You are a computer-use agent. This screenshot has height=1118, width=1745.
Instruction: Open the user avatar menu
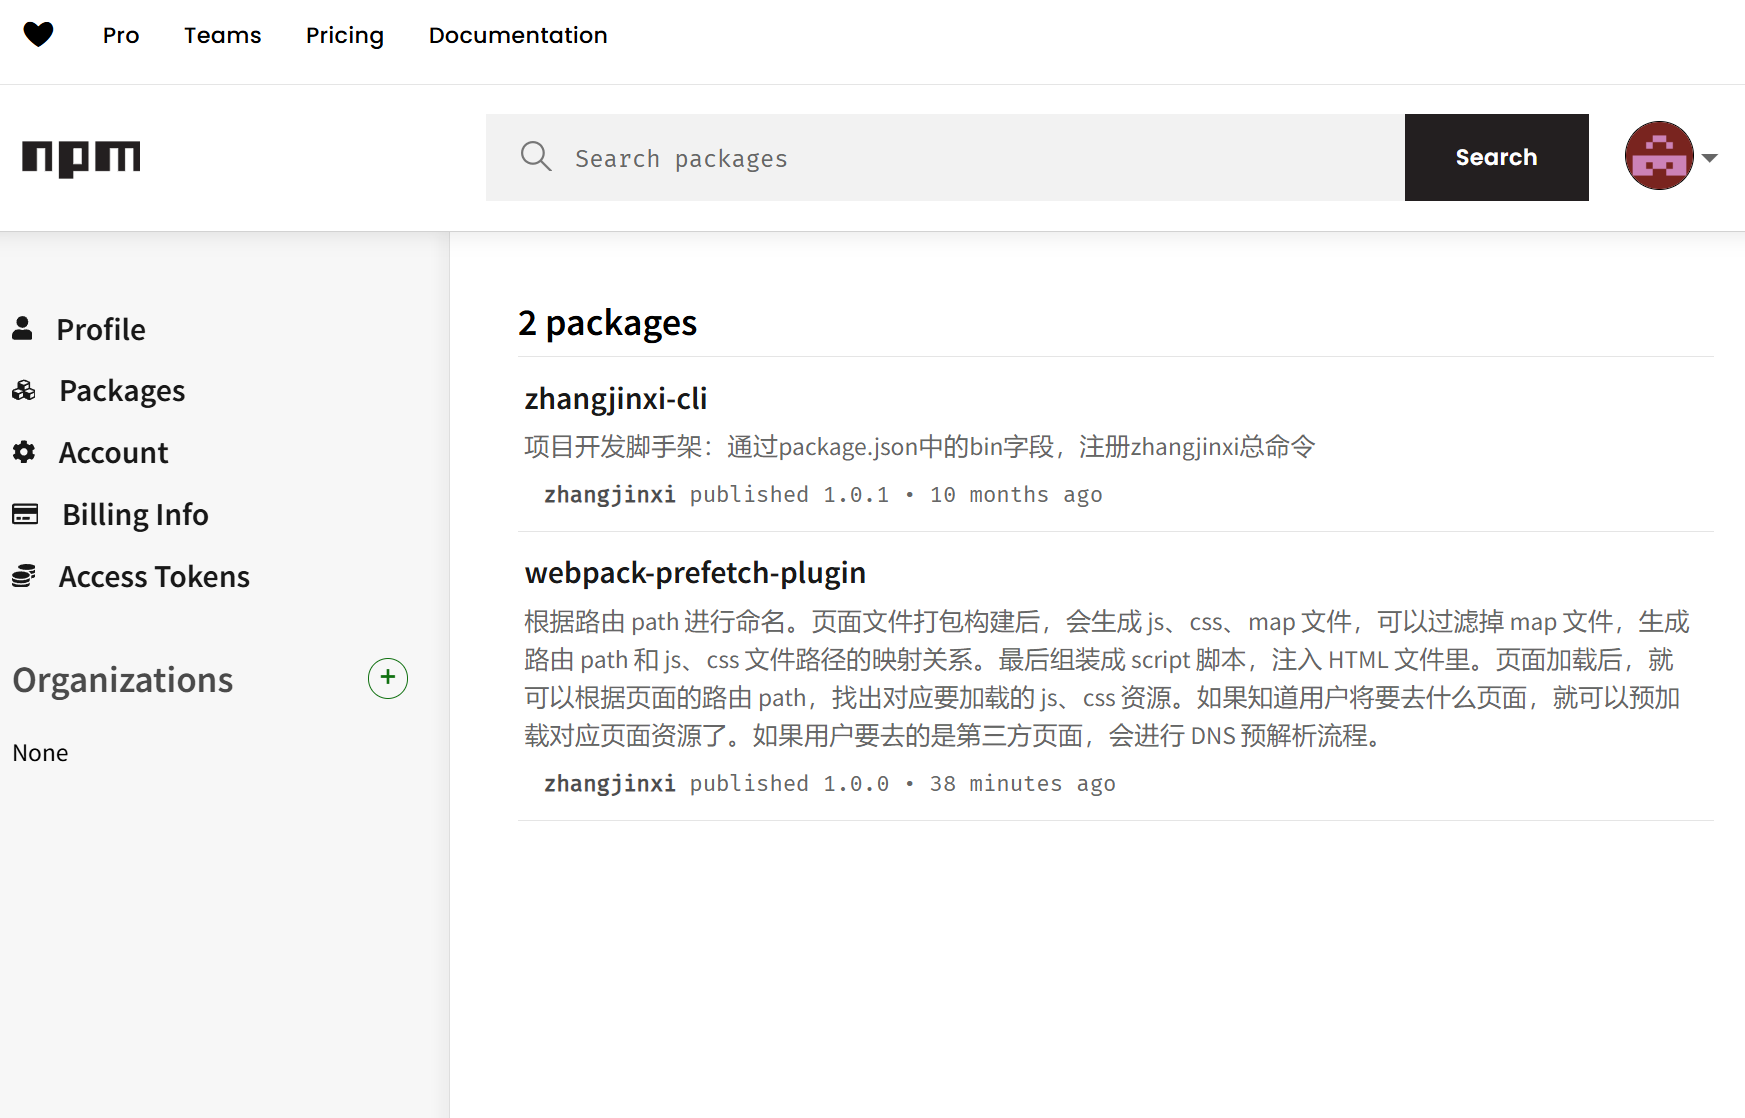1659,156
